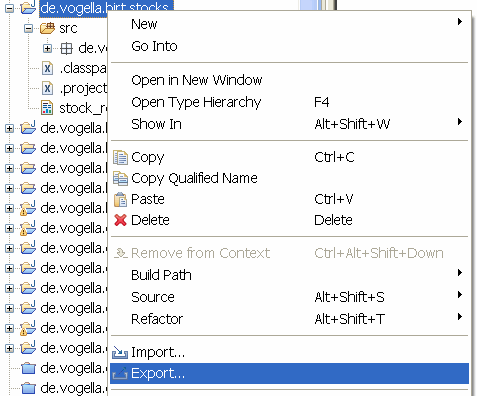The image size is (477, 396).
Task: Click the src source folder icon
Action: [47, 28]
